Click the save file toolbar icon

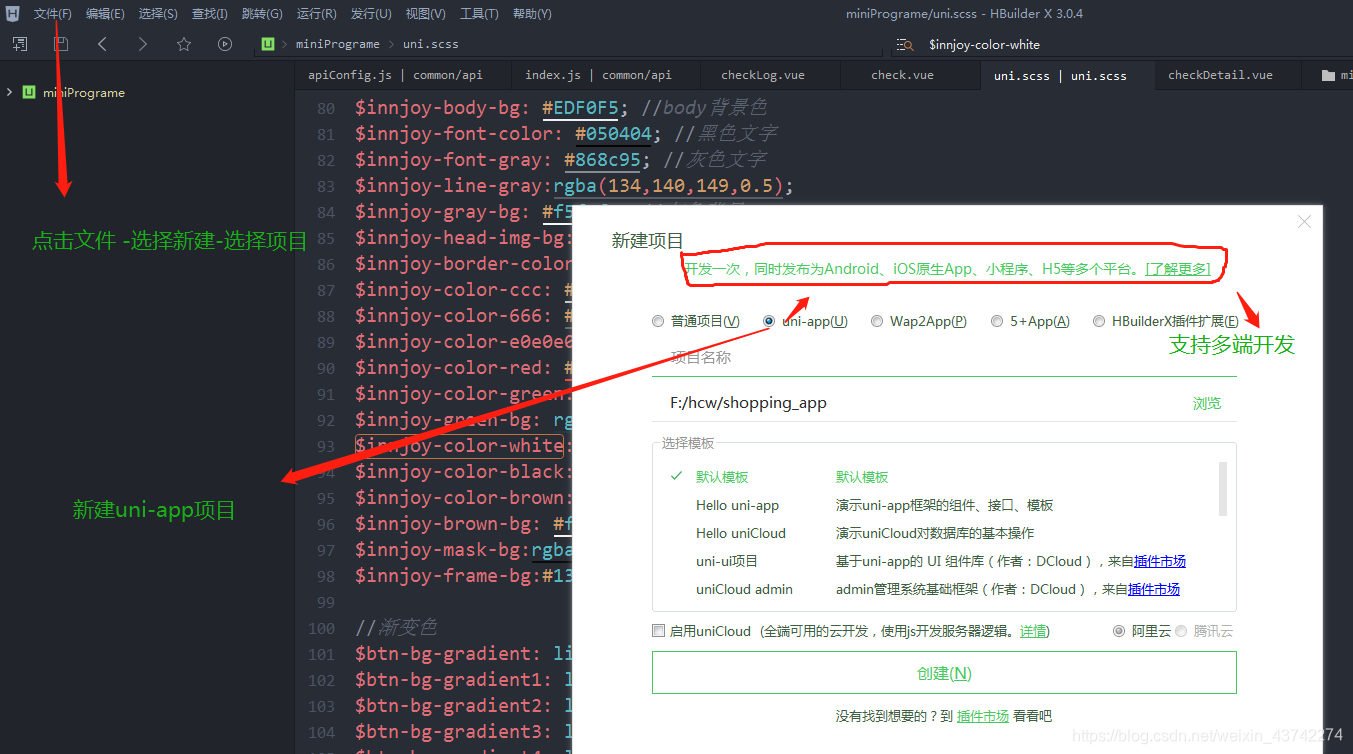click(x=61, y=44)
